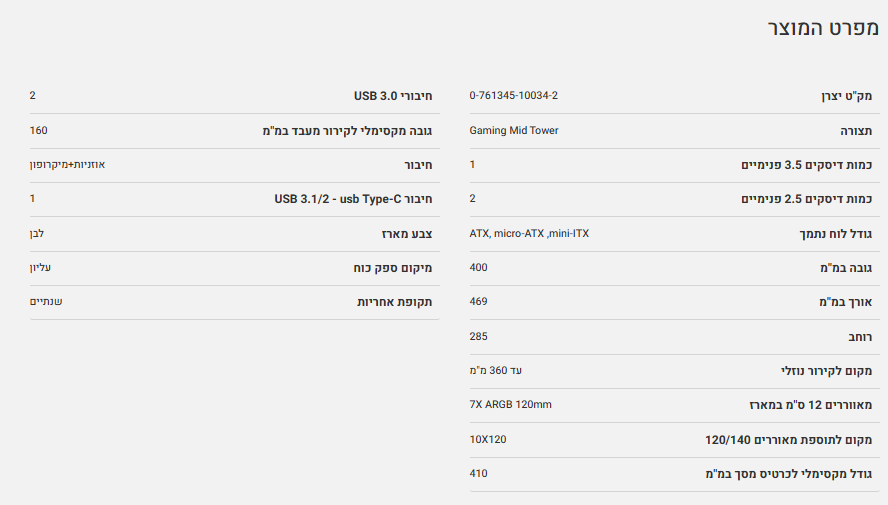Click the 'מפרט המוצר' heading
888x505 pixels.
822,28
